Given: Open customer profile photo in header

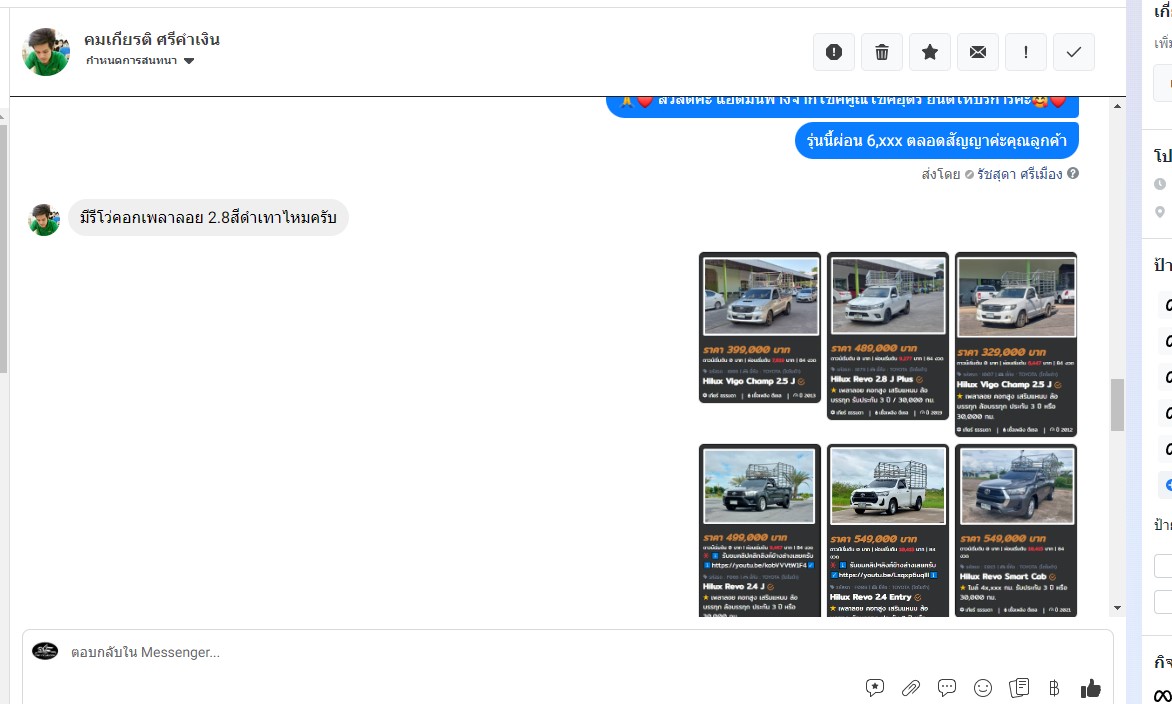Looking at the screenshot, I should 46,52.
